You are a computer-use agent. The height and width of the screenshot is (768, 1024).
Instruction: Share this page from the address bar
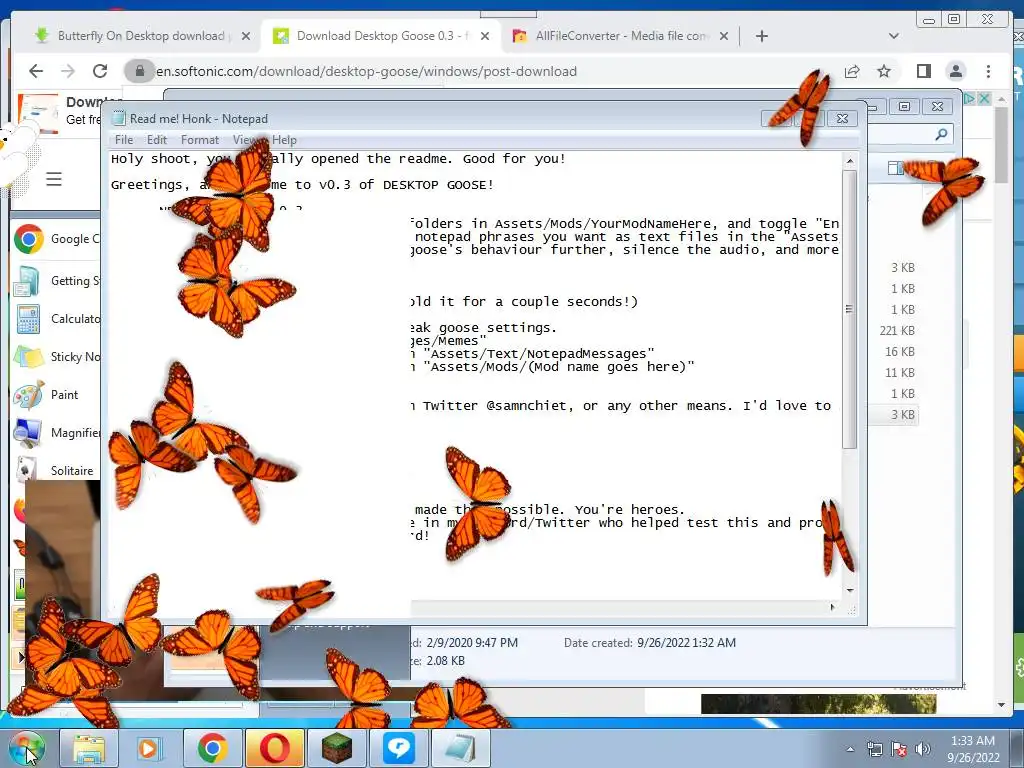coord(852,71)
